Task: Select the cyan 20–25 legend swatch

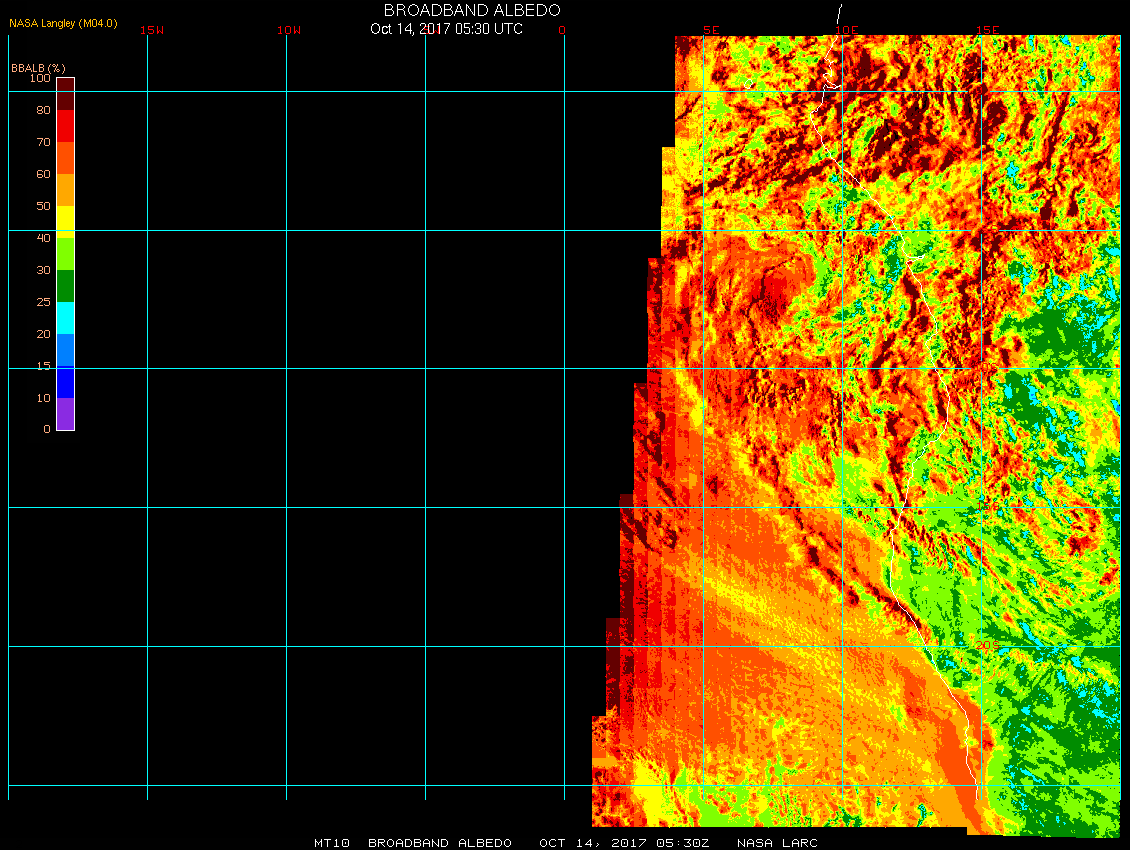Action: point(65,318)
